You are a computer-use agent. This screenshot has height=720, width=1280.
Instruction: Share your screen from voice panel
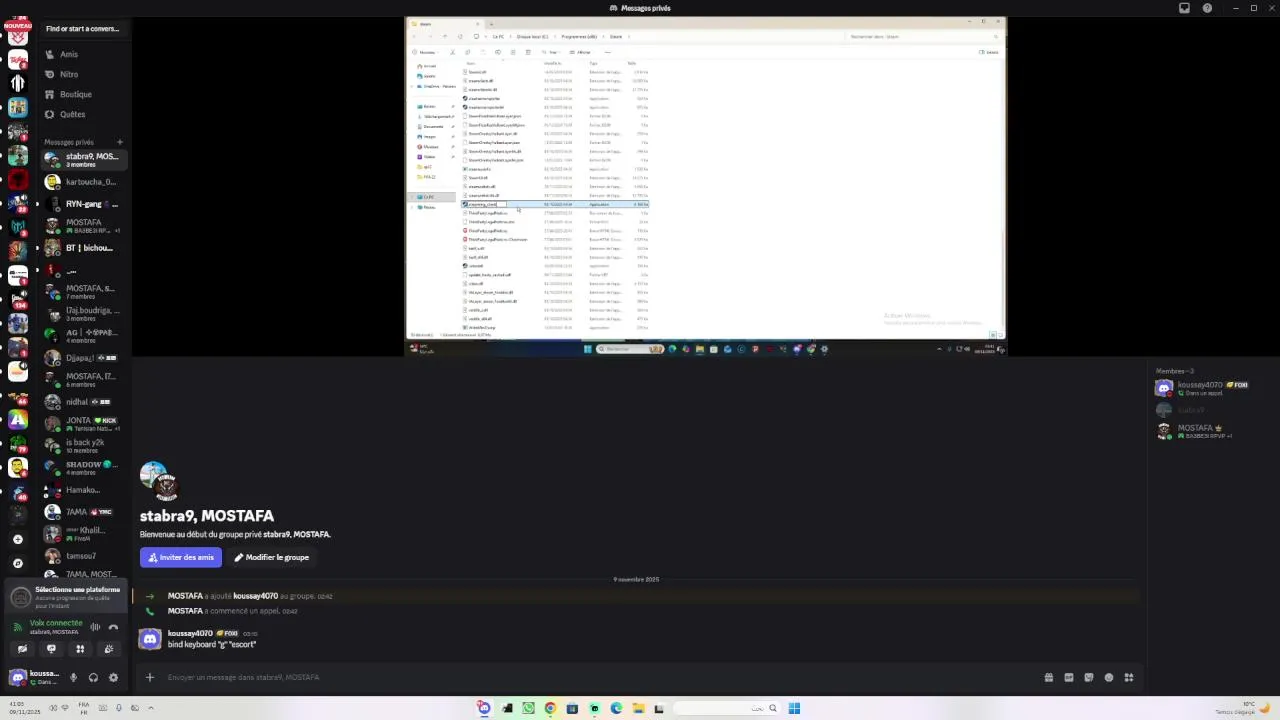51,649
